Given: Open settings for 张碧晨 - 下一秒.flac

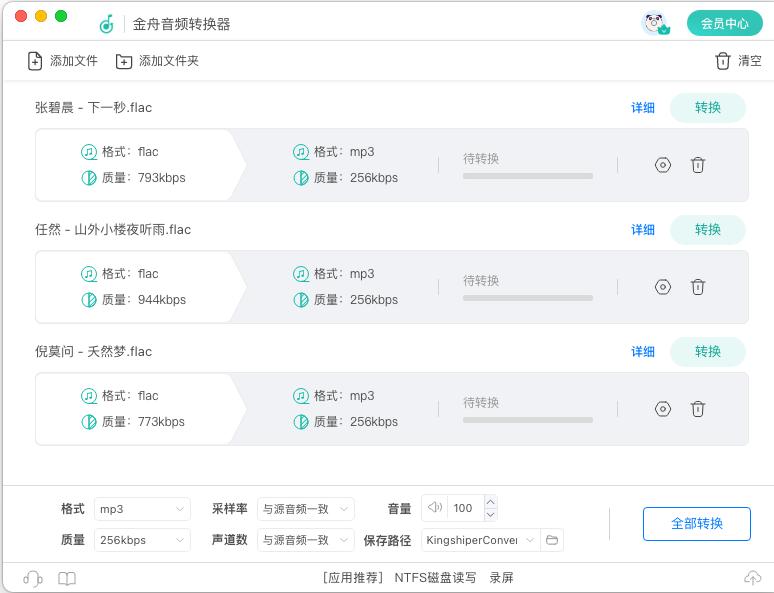Looking at the screenshot, I should (662, 165).
